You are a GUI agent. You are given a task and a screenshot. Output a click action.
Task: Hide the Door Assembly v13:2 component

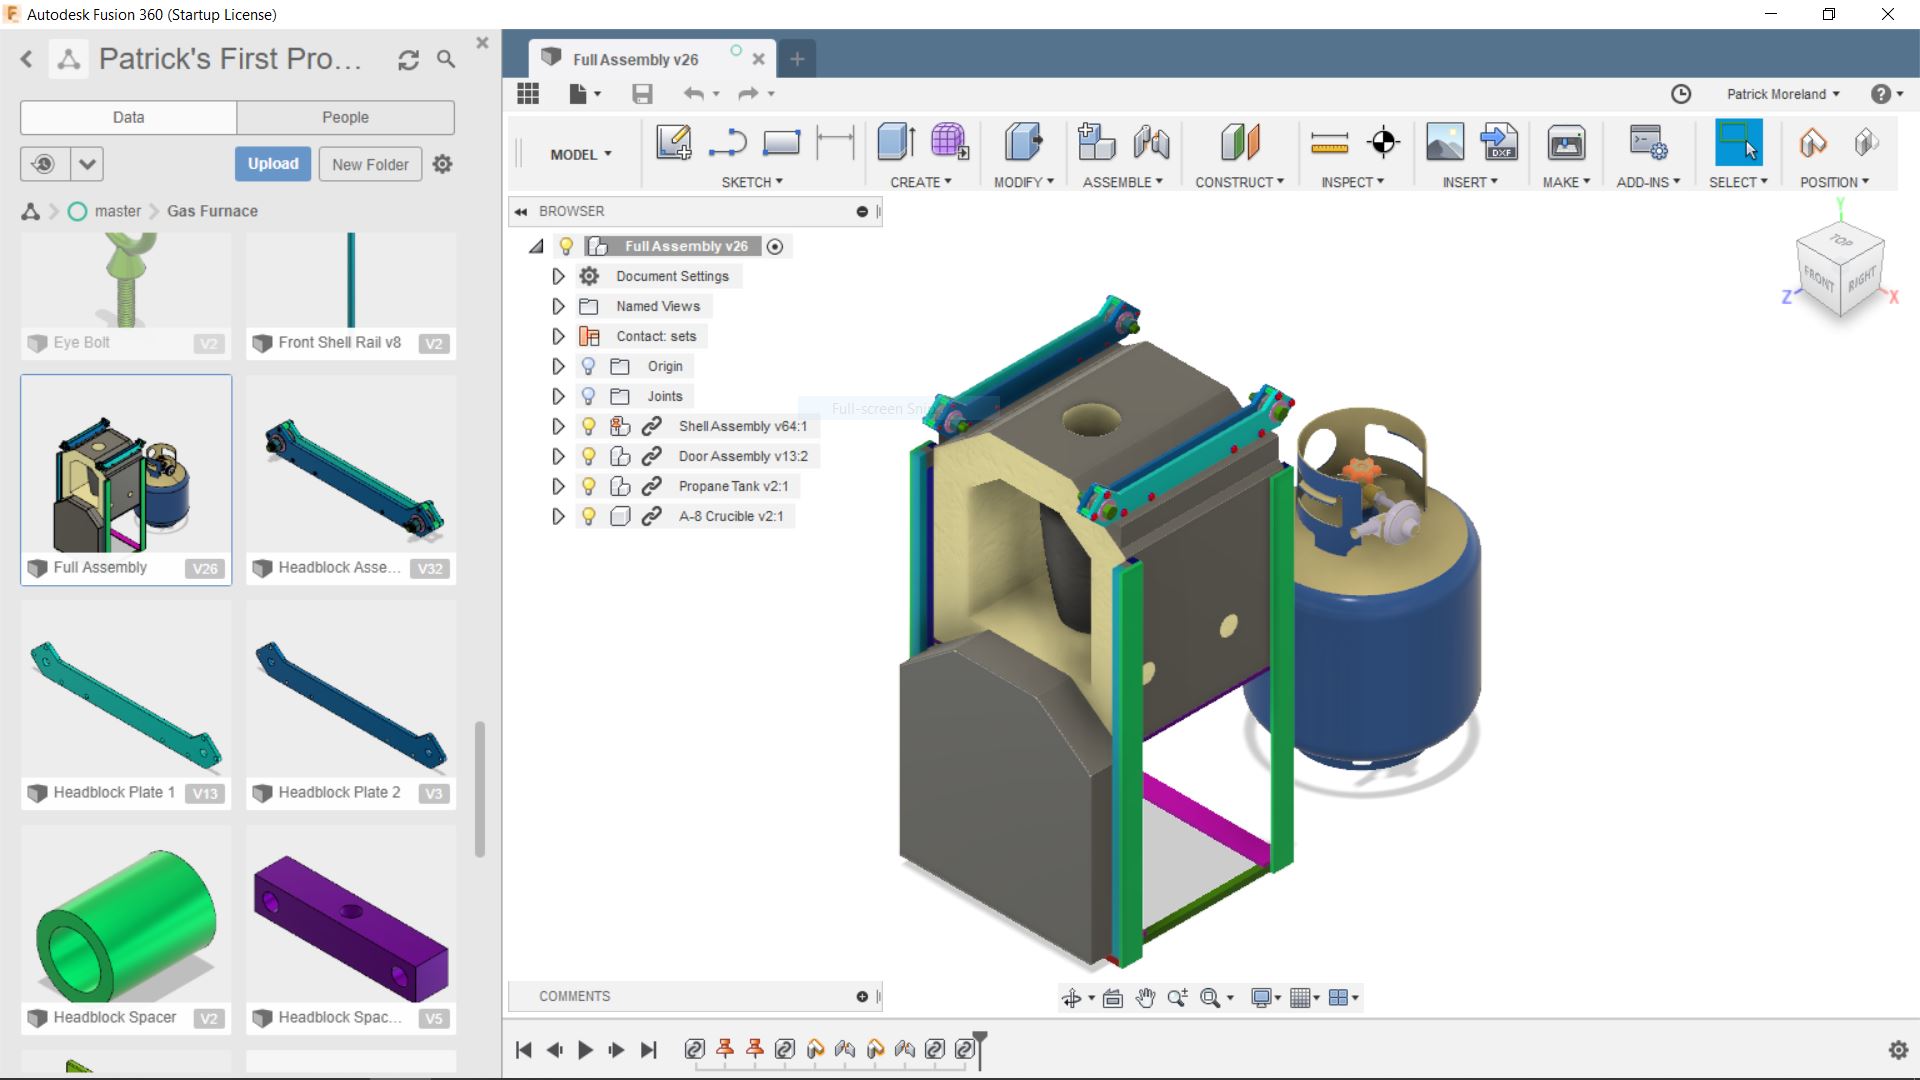[588, 456]
